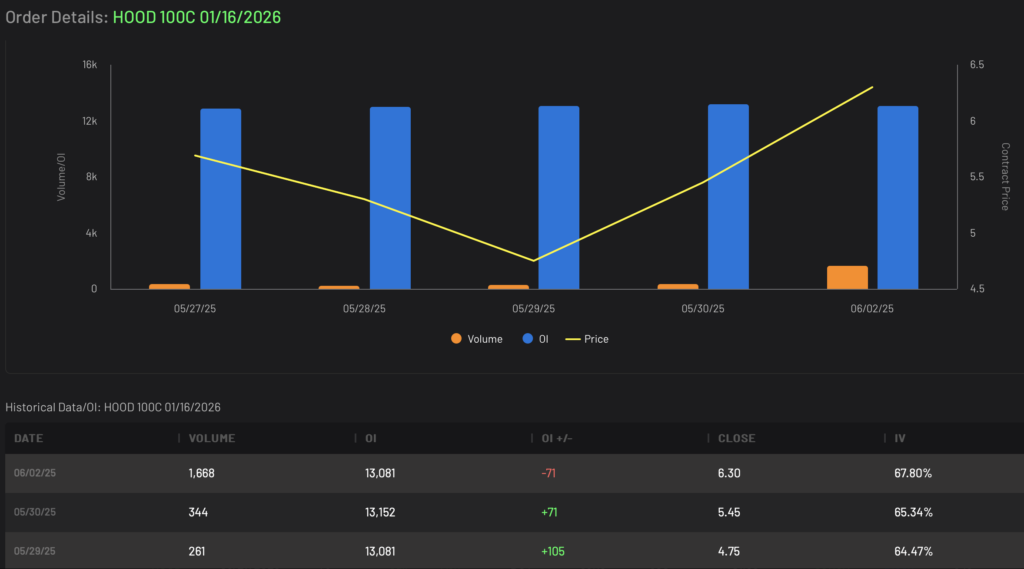
Task: Select the 05/29/25 date cell in table
Action: pos(35,551)
